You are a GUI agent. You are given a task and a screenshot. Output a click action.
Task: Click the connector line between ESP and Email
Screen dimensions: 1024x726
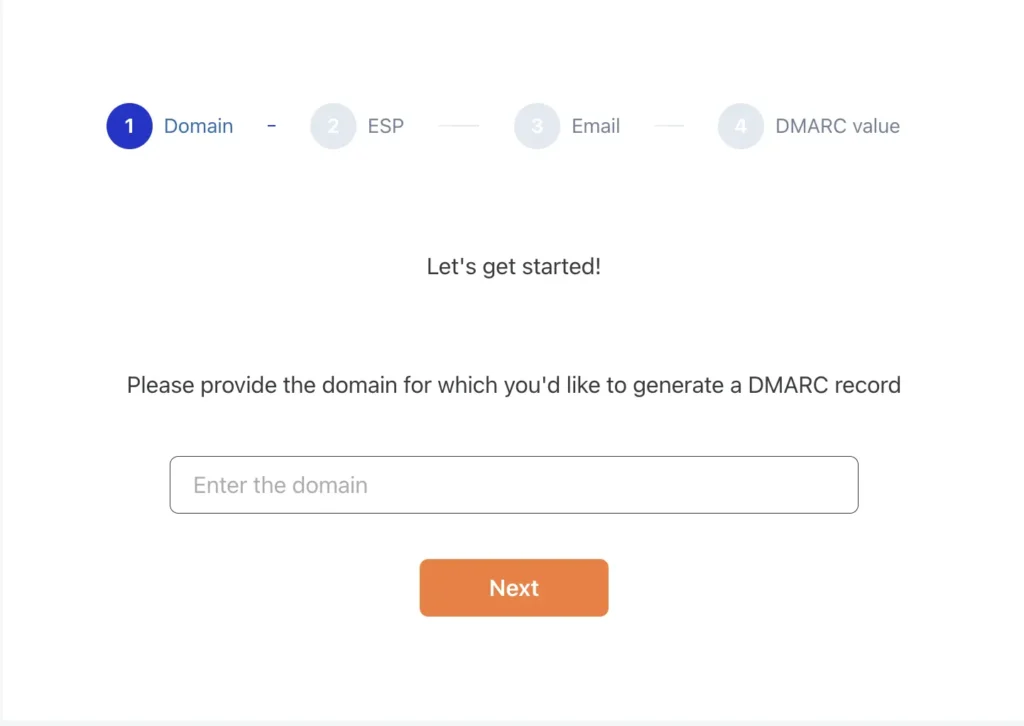coord(458,126)
